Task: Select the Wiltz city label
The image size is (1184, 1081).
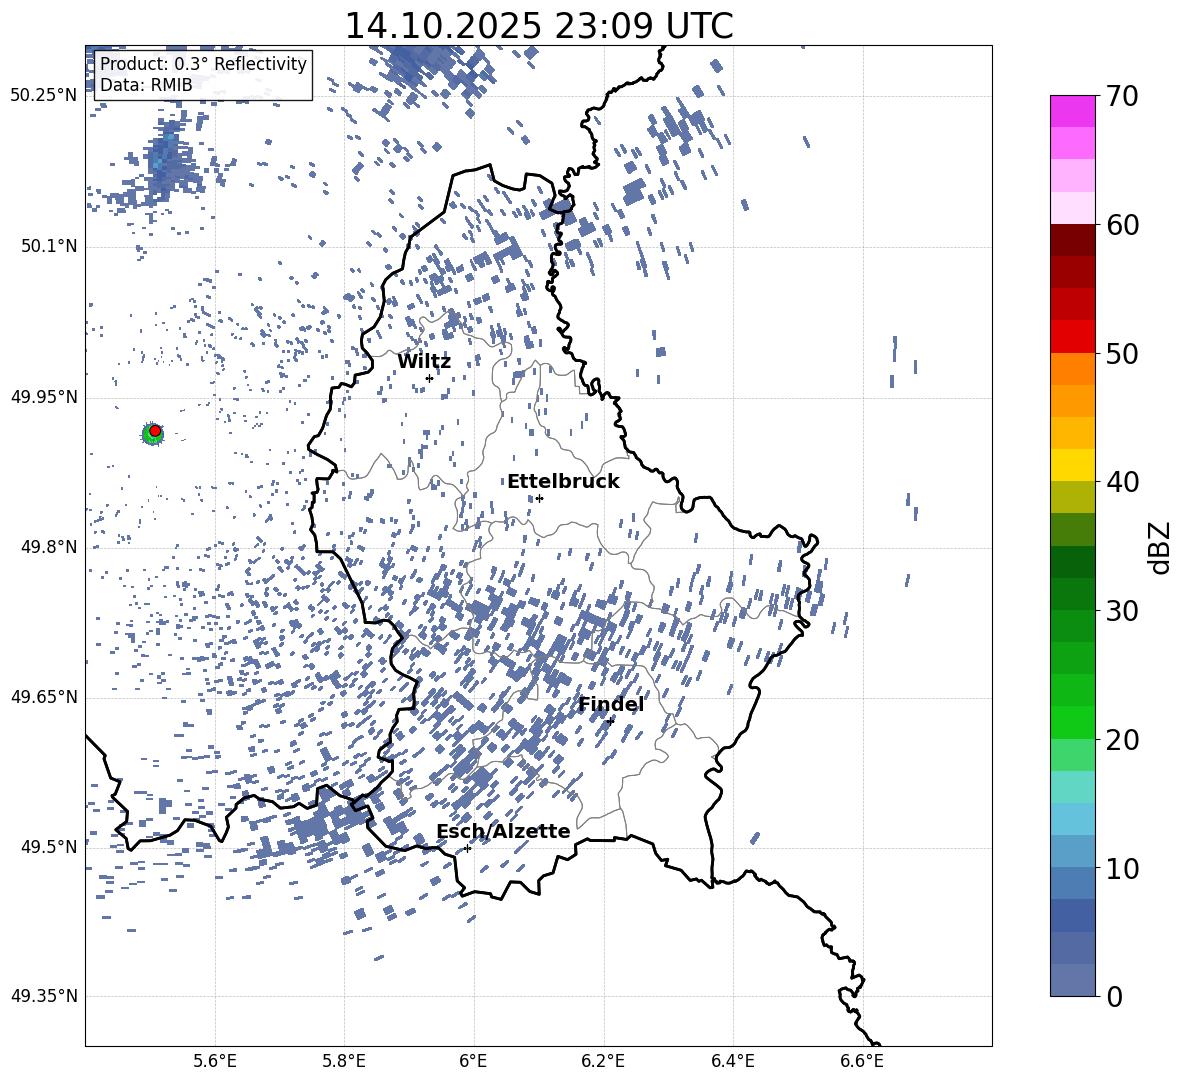Action: (x=424, y=362)
